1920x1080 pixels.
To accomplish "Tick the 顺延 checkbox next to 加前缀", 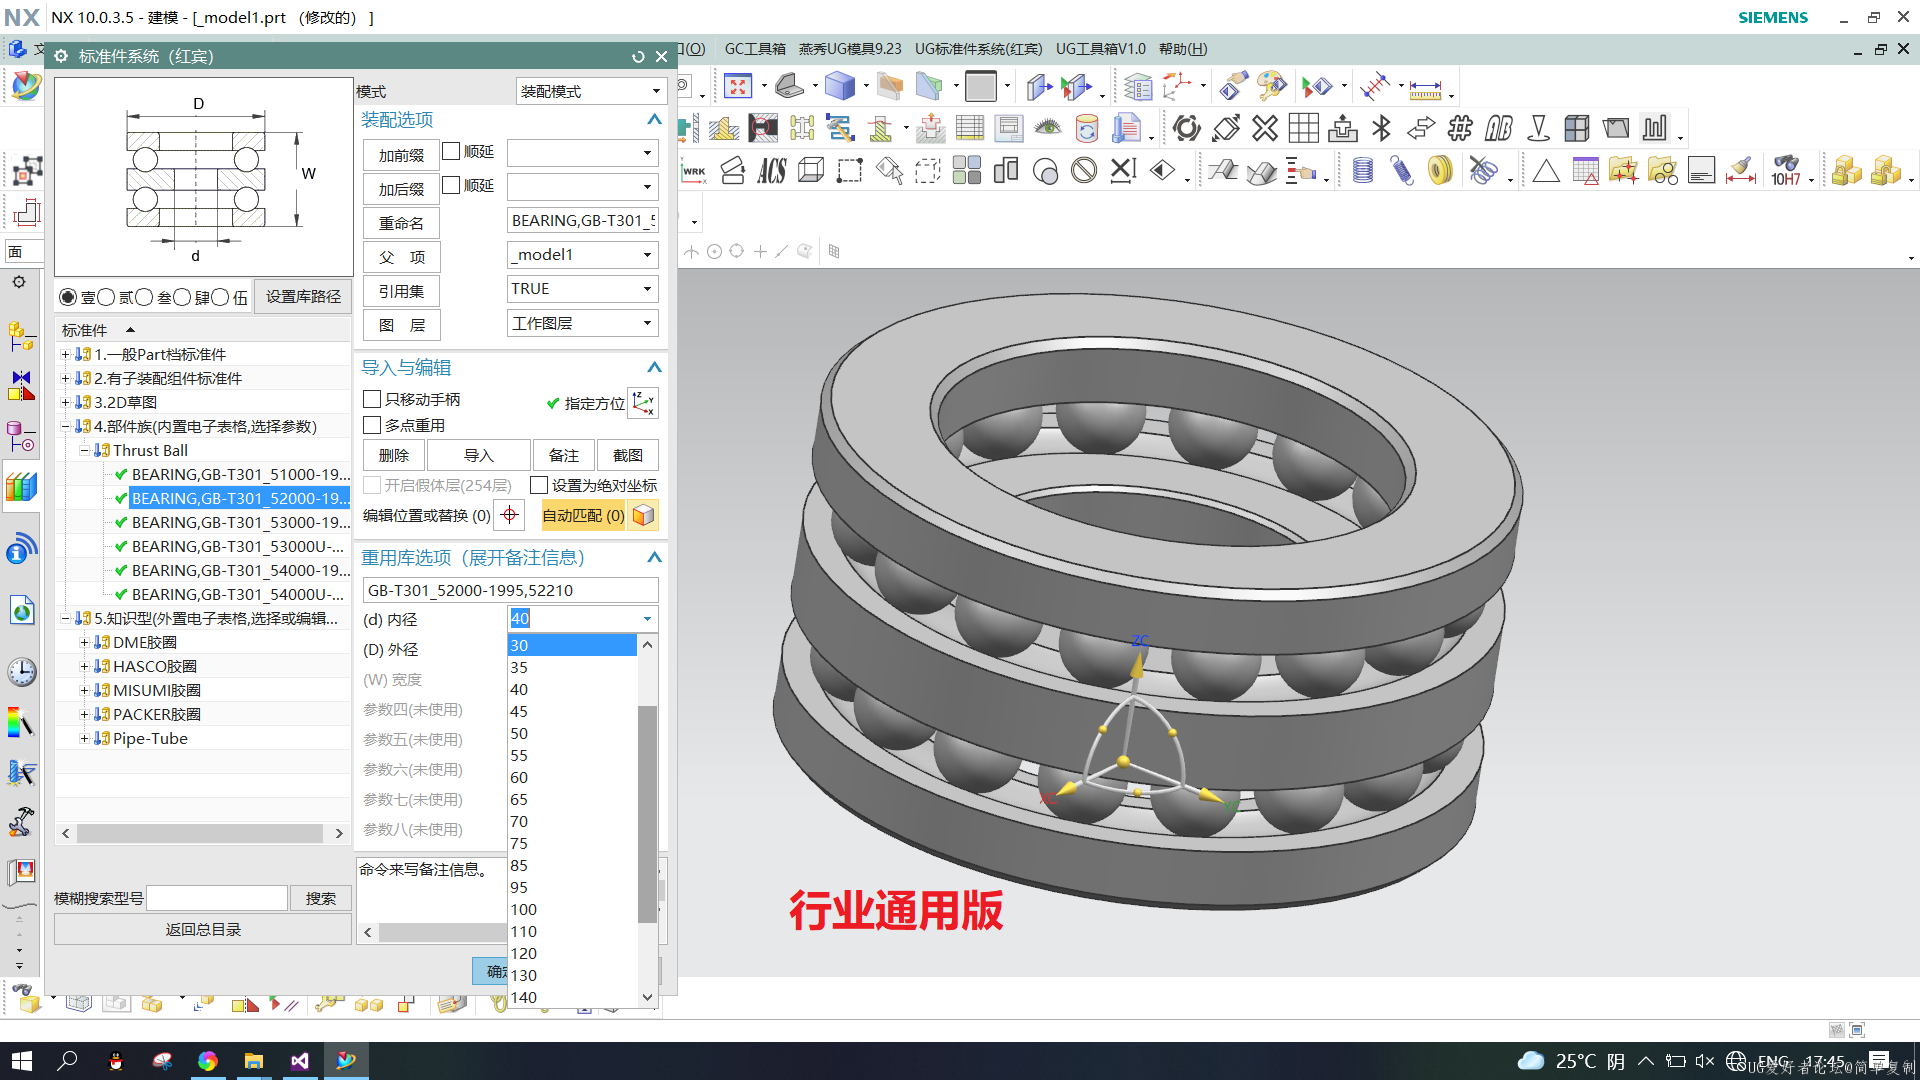I will pyautogui.click(x=451, y=151).
